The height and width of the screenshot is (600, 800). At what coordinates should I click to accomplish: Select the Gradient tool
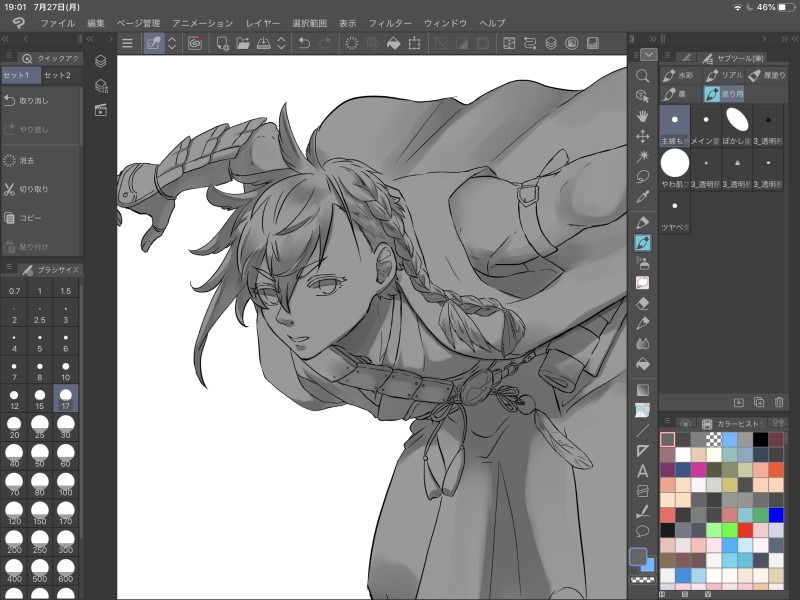point(642,390)
